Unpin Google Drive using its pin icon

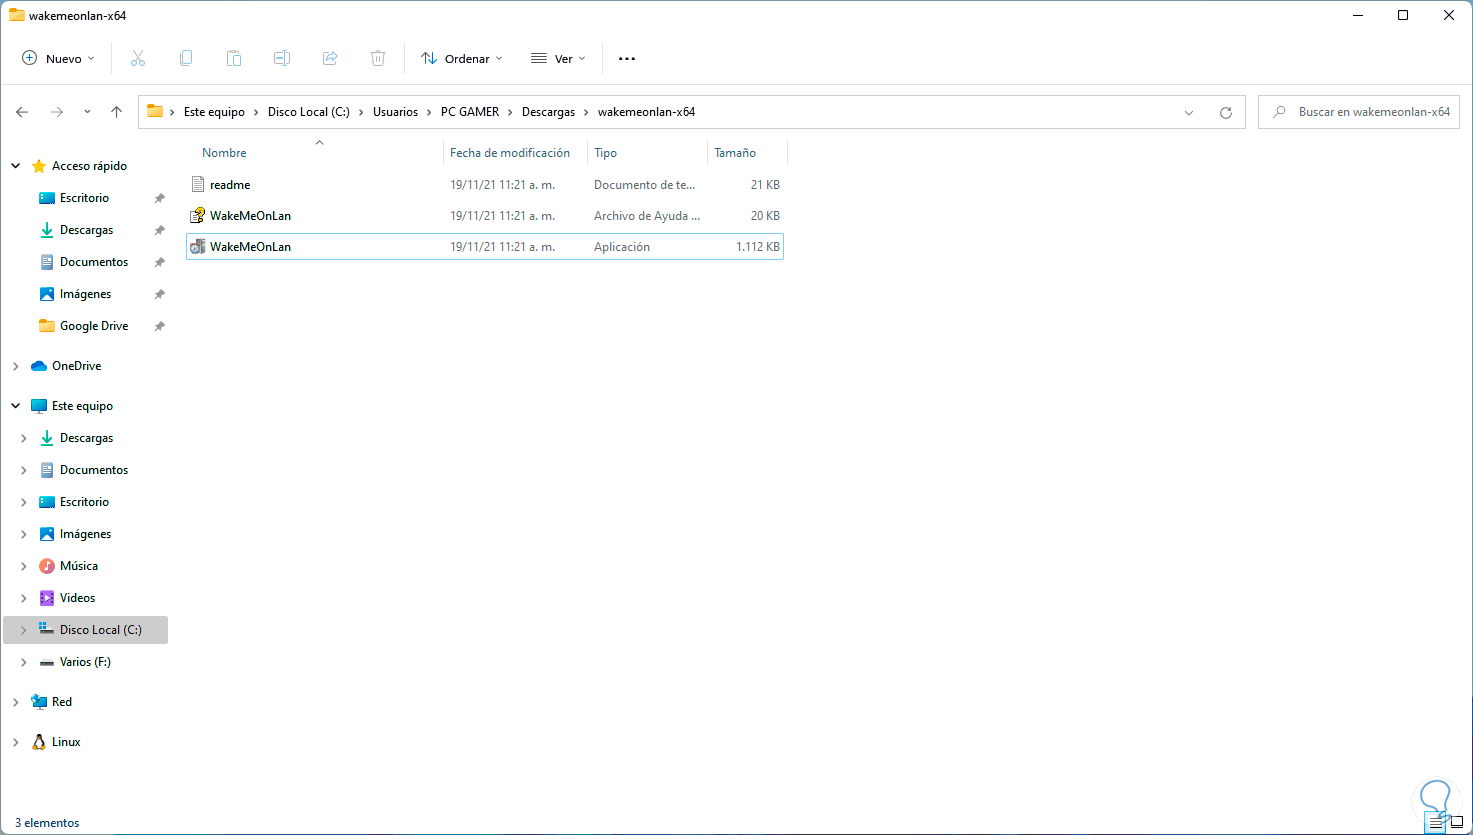(159, 326)
